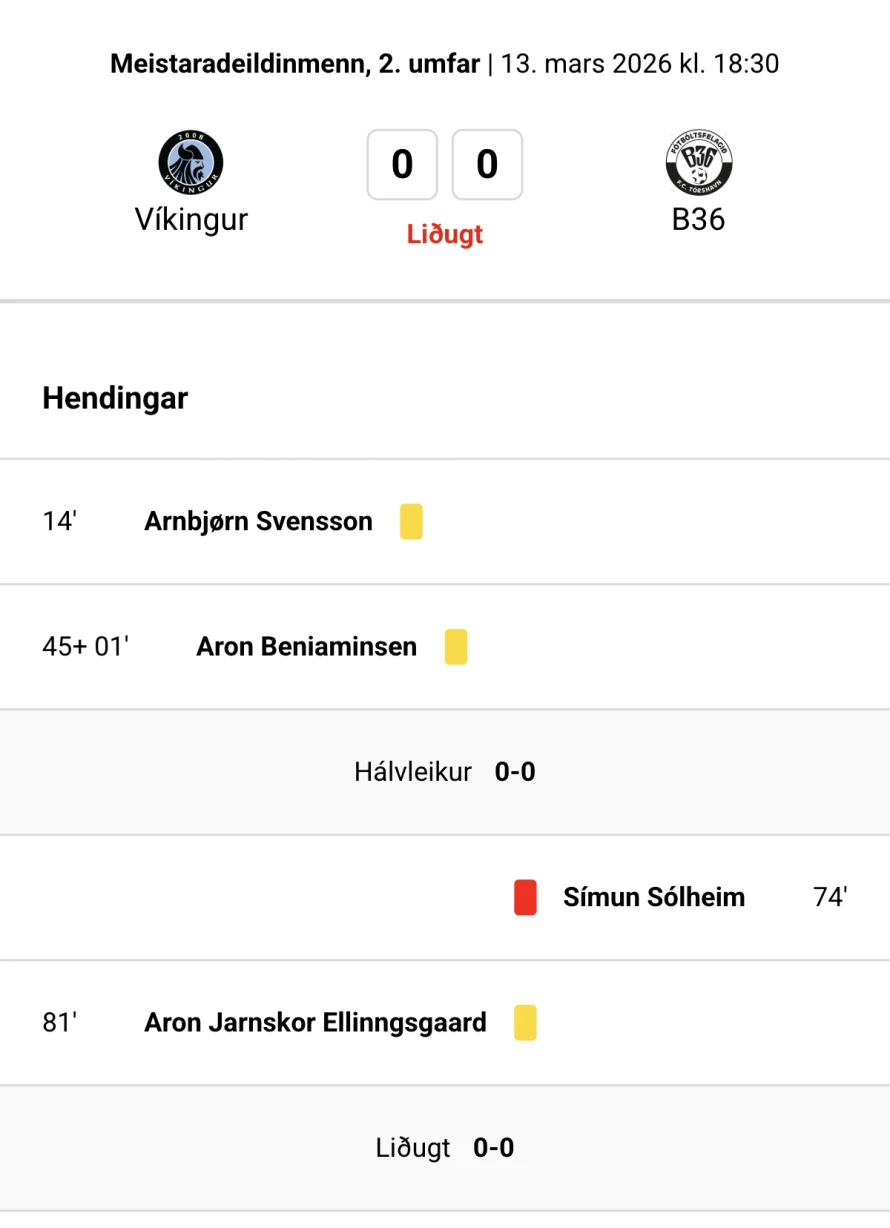Click the Víkingur team name

(x=191, y=219)
